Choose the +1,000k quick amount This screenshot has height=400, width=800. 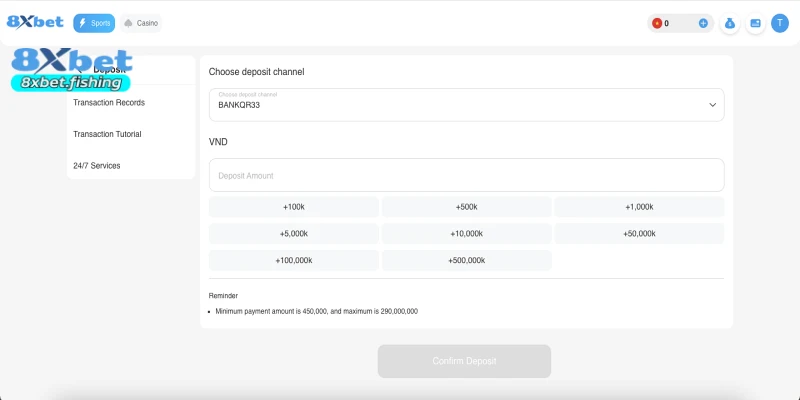coord(639,207)
